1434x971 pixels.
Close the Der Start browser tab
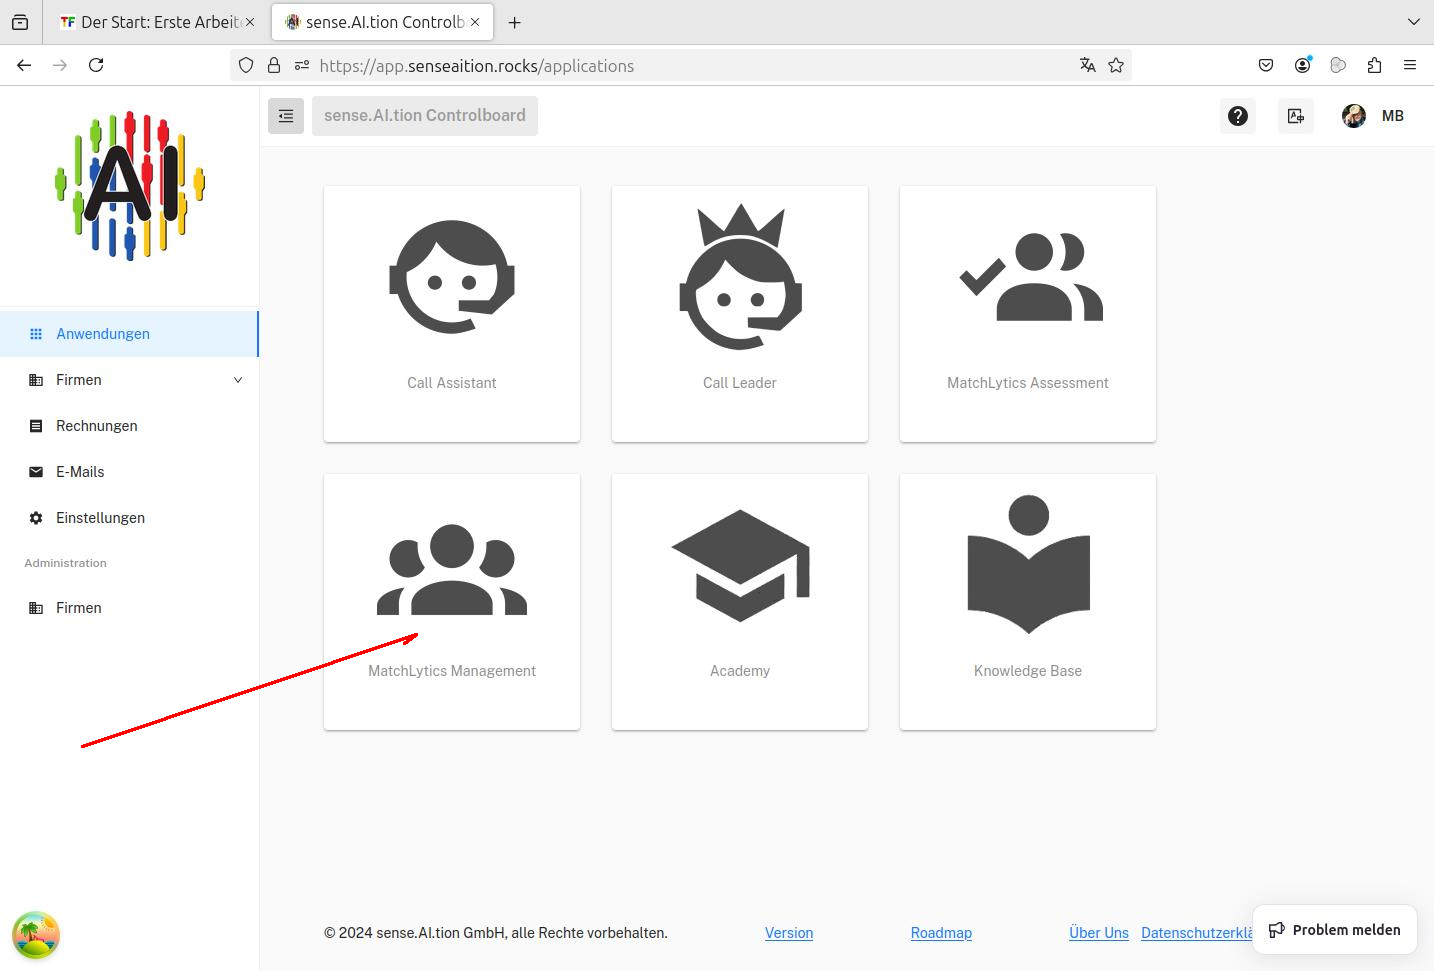[250, 22]
